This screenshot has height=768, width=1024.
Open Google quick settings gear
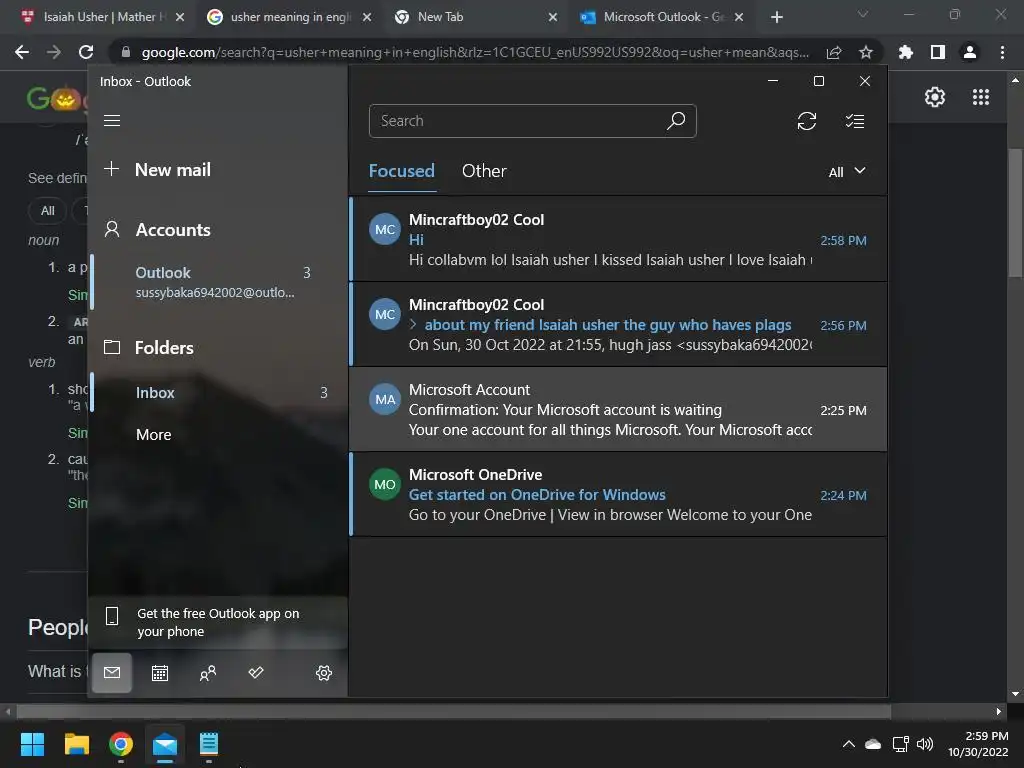click(935, 97)
